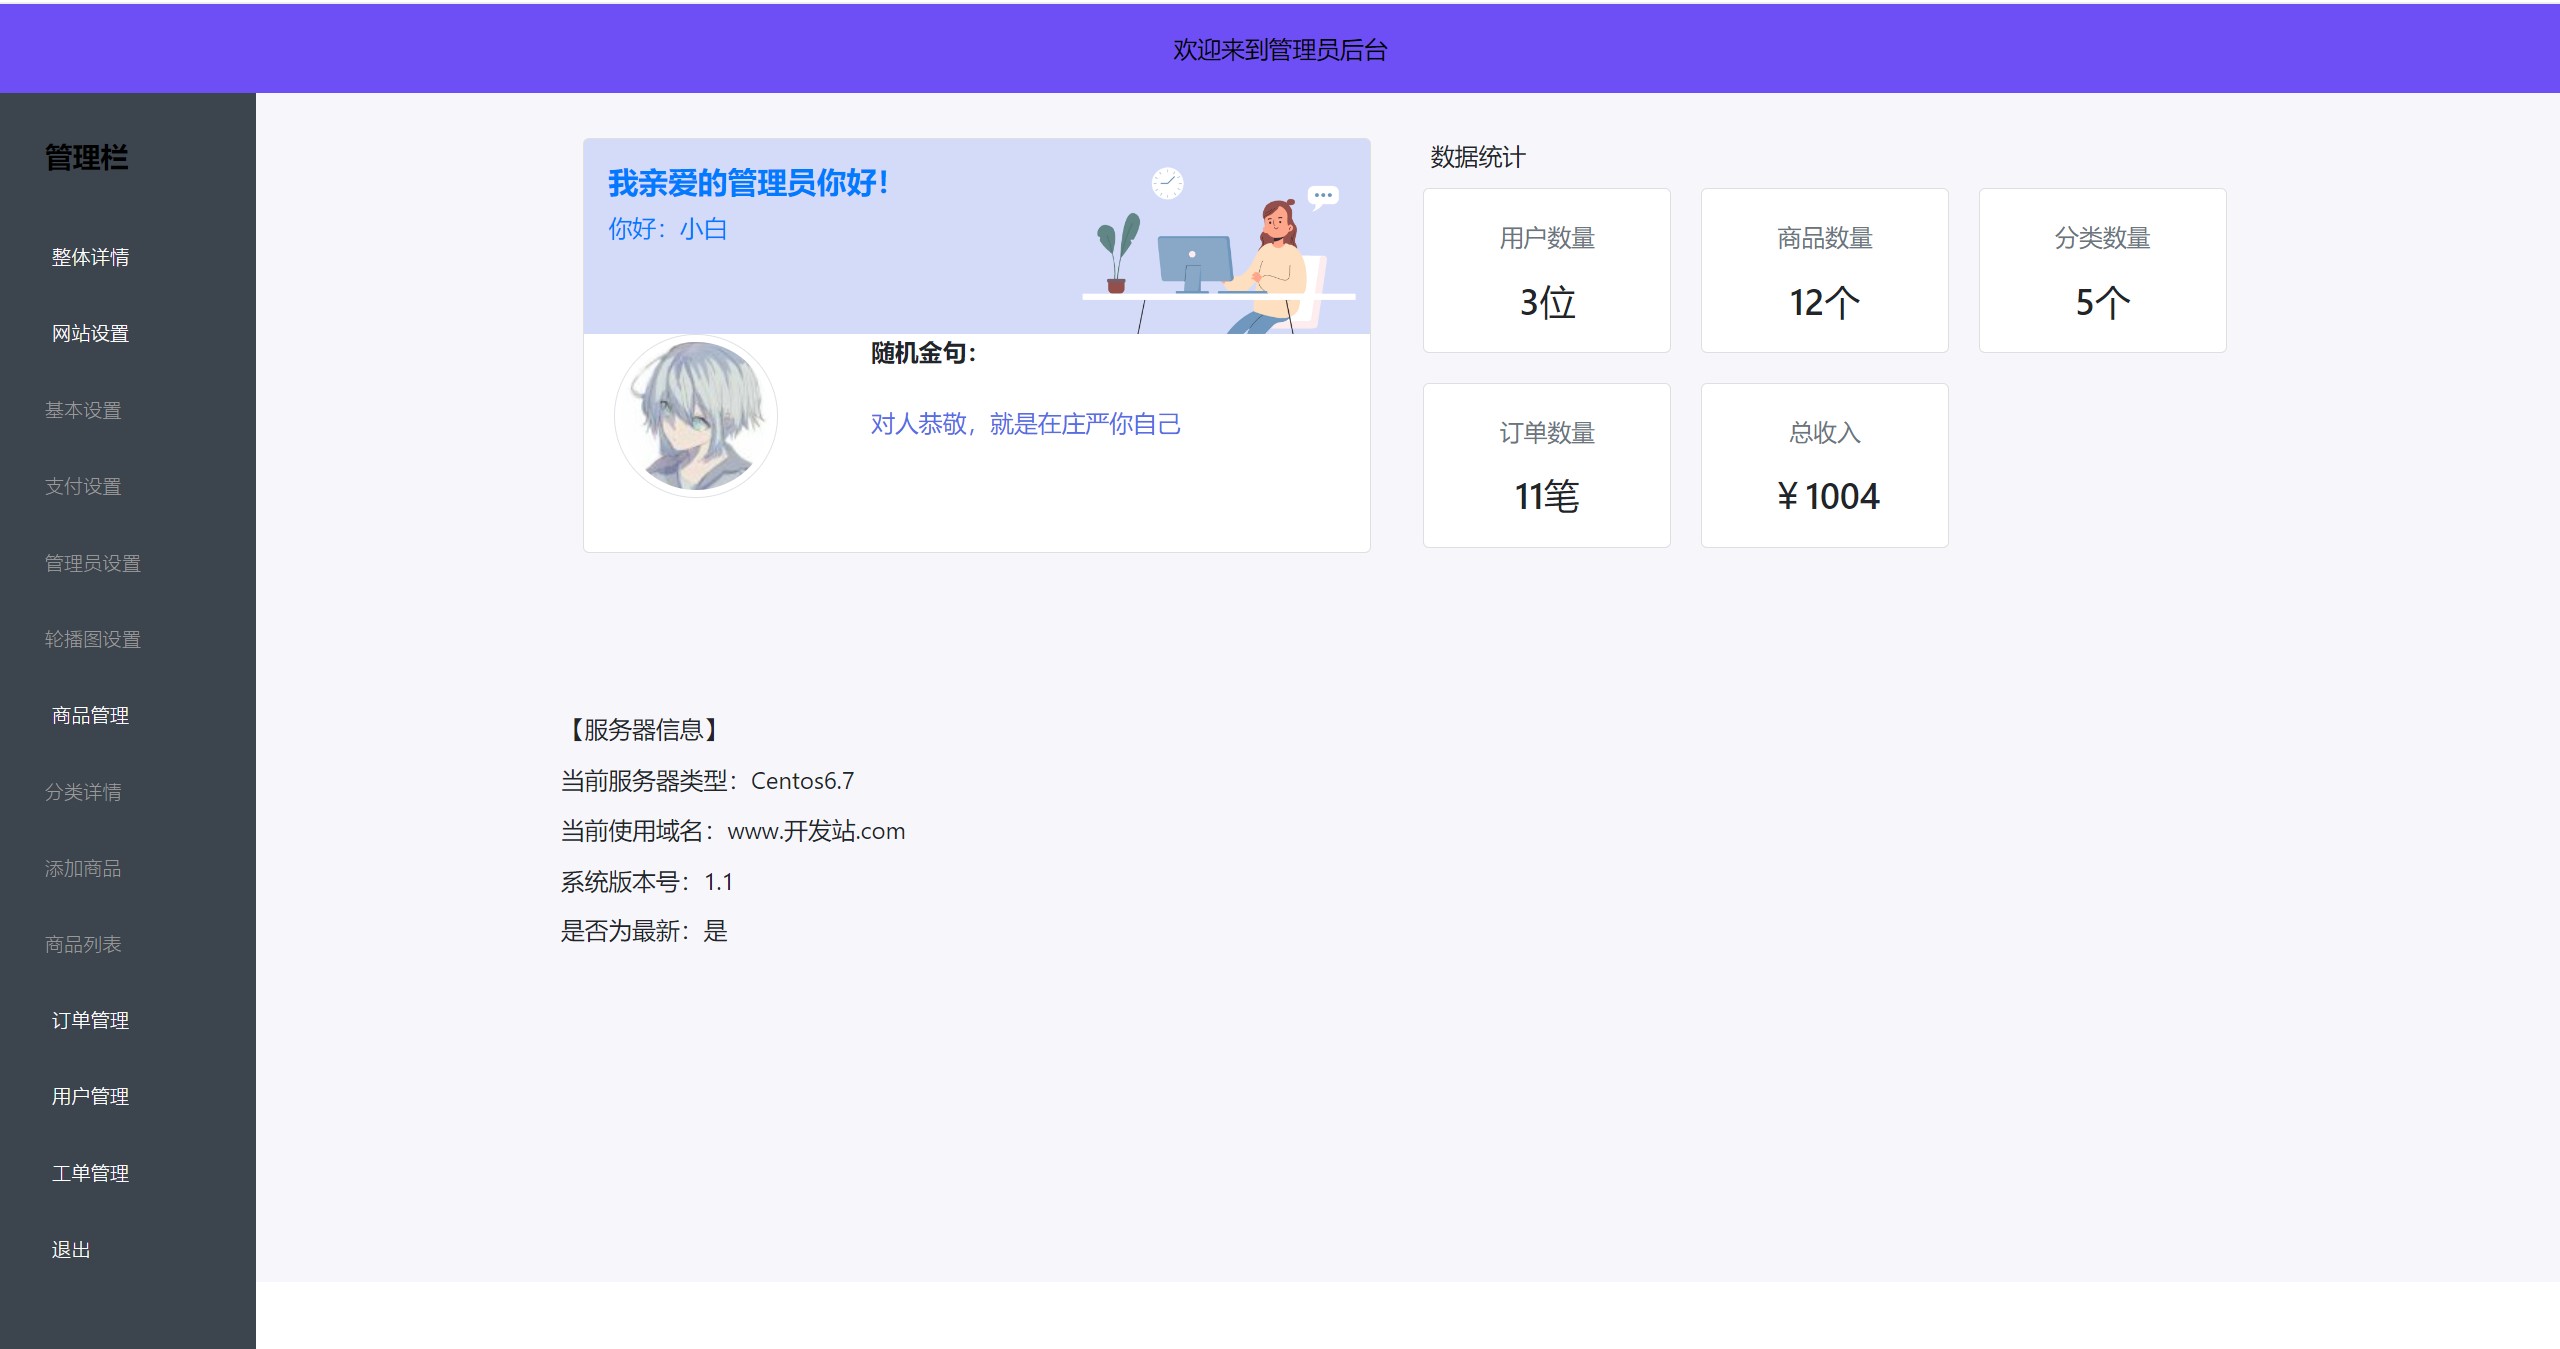Image resolution: width=2560 pixels, height=1349 pixels.
Task: Click 退出 to log out
Action: click(x=71, y=1249)
